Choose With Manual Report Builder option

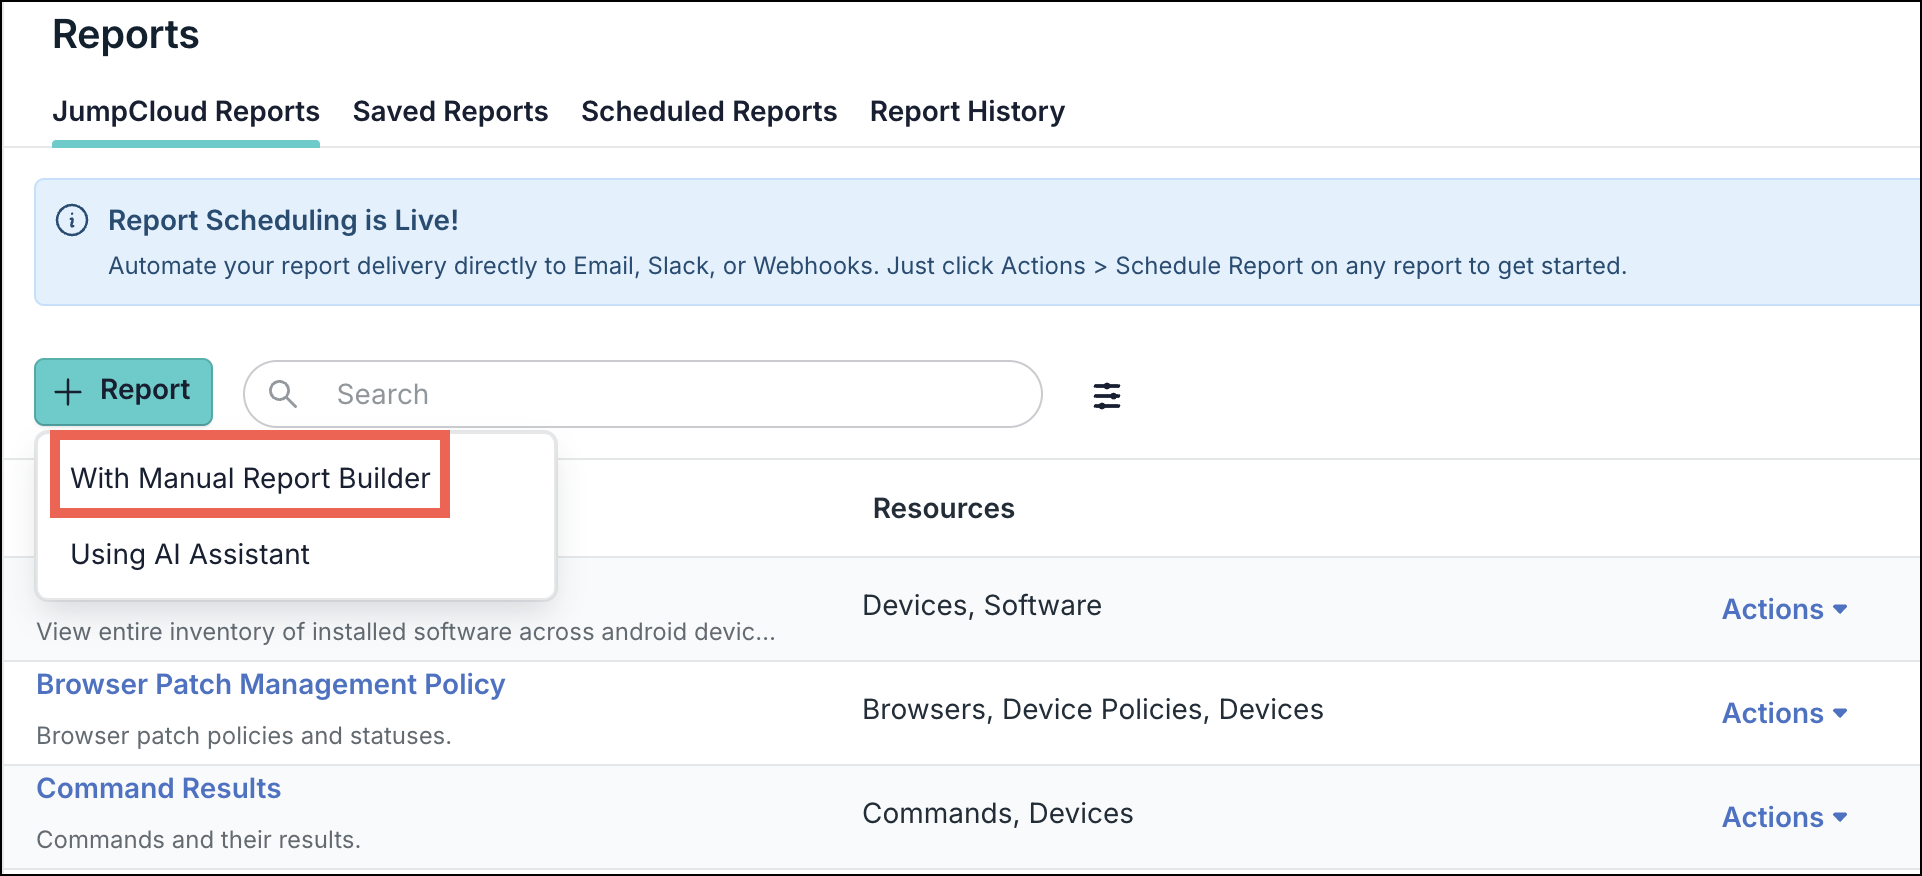(x=250, y=478)
